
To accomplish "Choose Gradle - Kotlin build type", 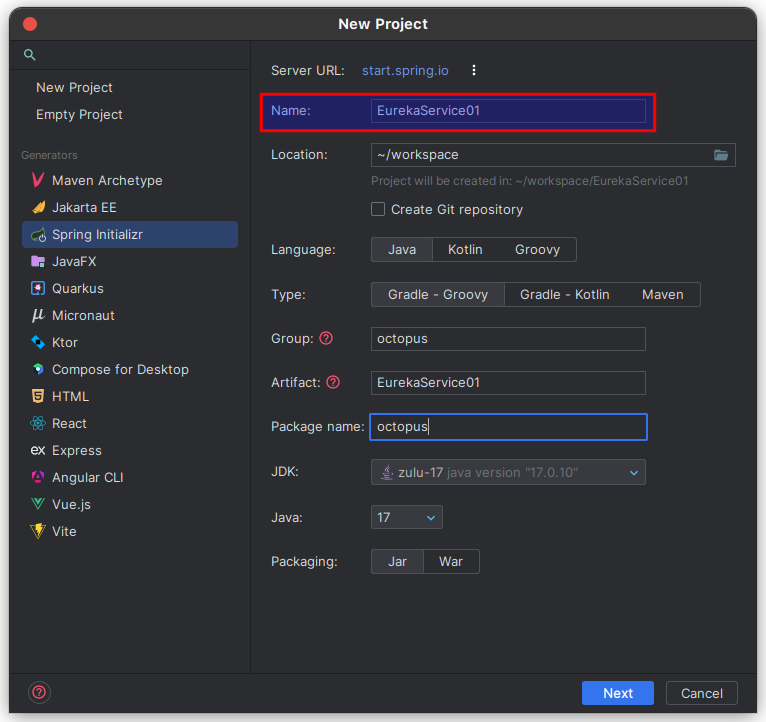I will (565, 295).
